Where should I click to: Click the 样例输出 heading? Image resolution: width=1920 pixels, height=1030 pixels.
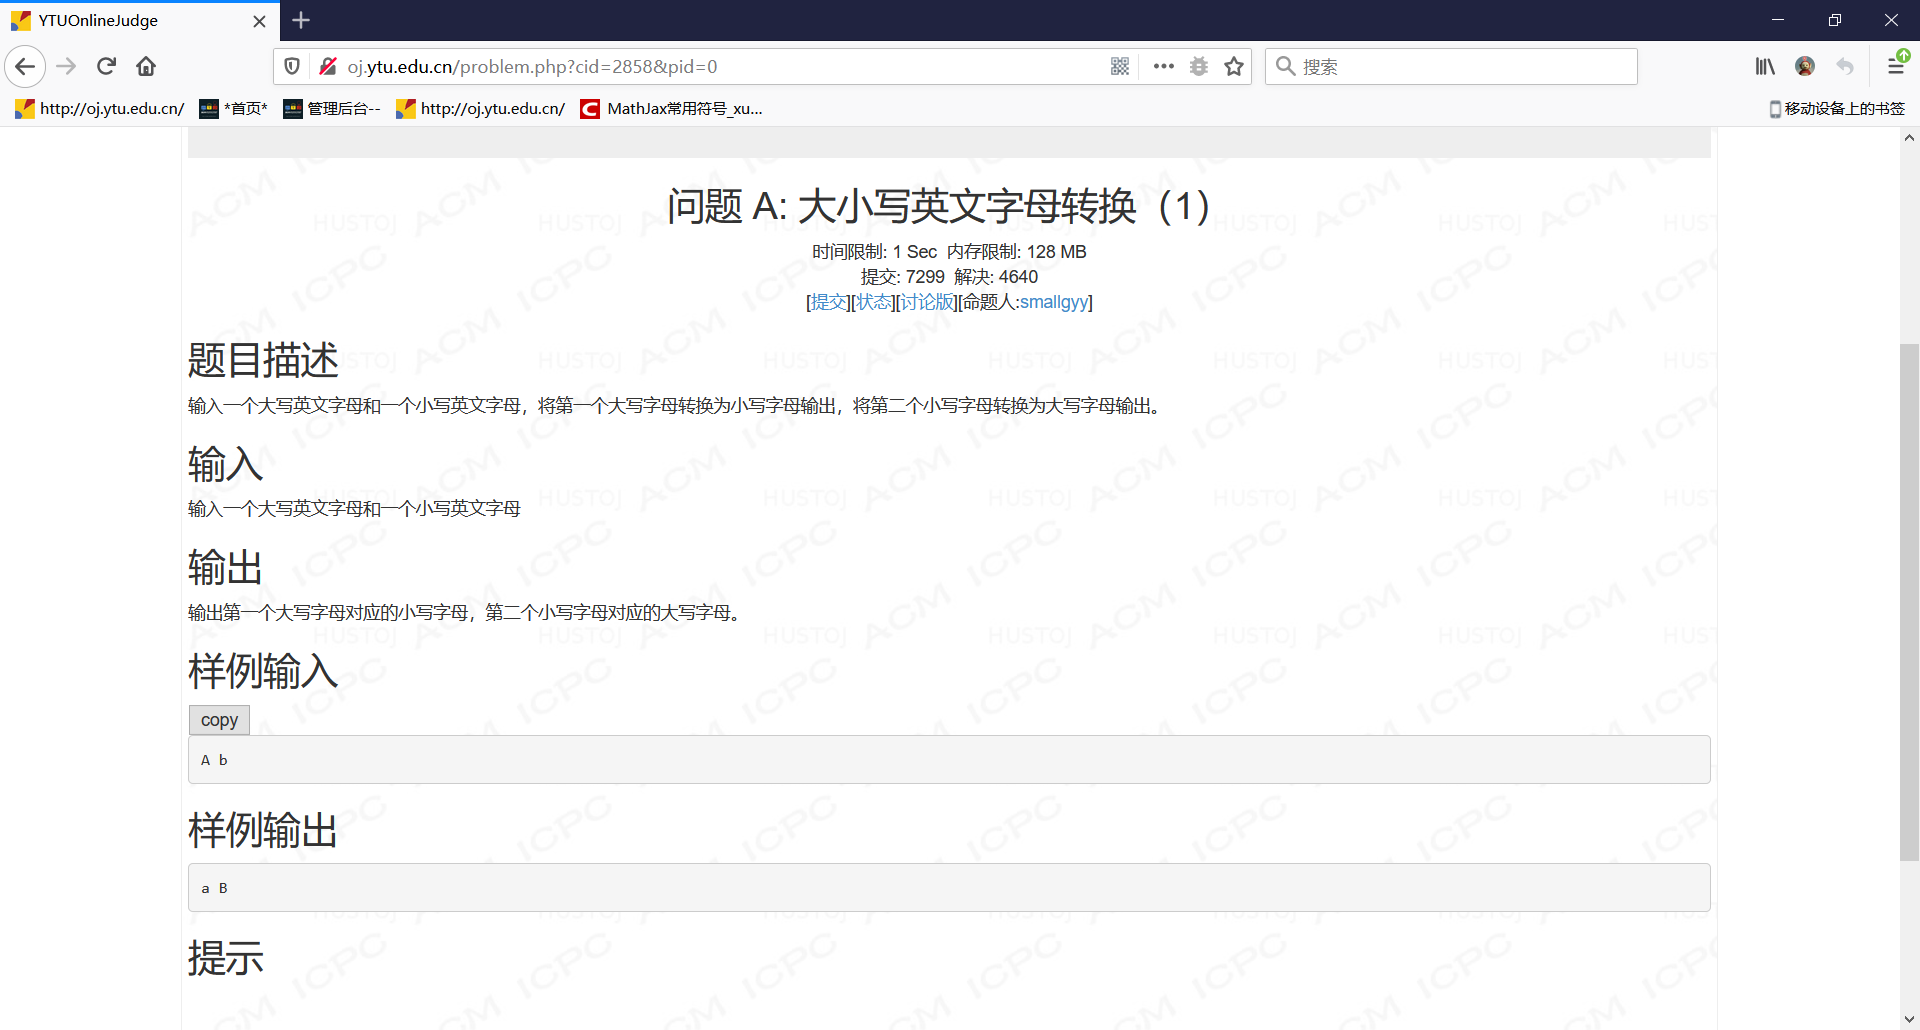(x=263, y=830)
